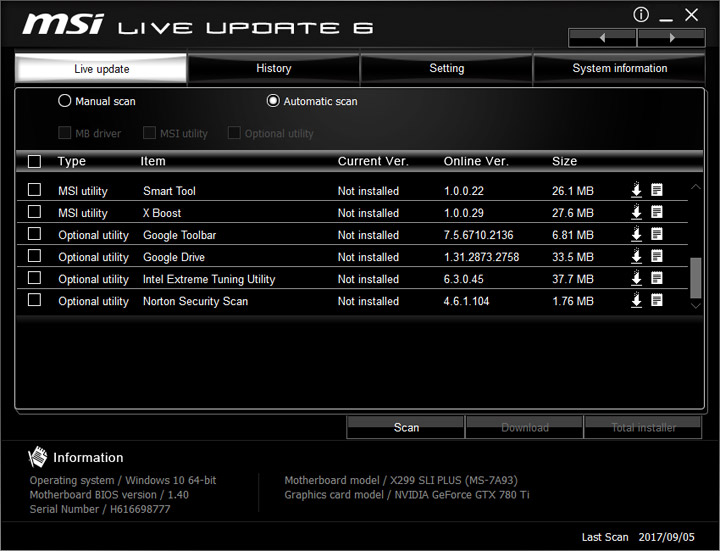
Task: Click the 37.7 MB size cell
Action: (573, 279)
